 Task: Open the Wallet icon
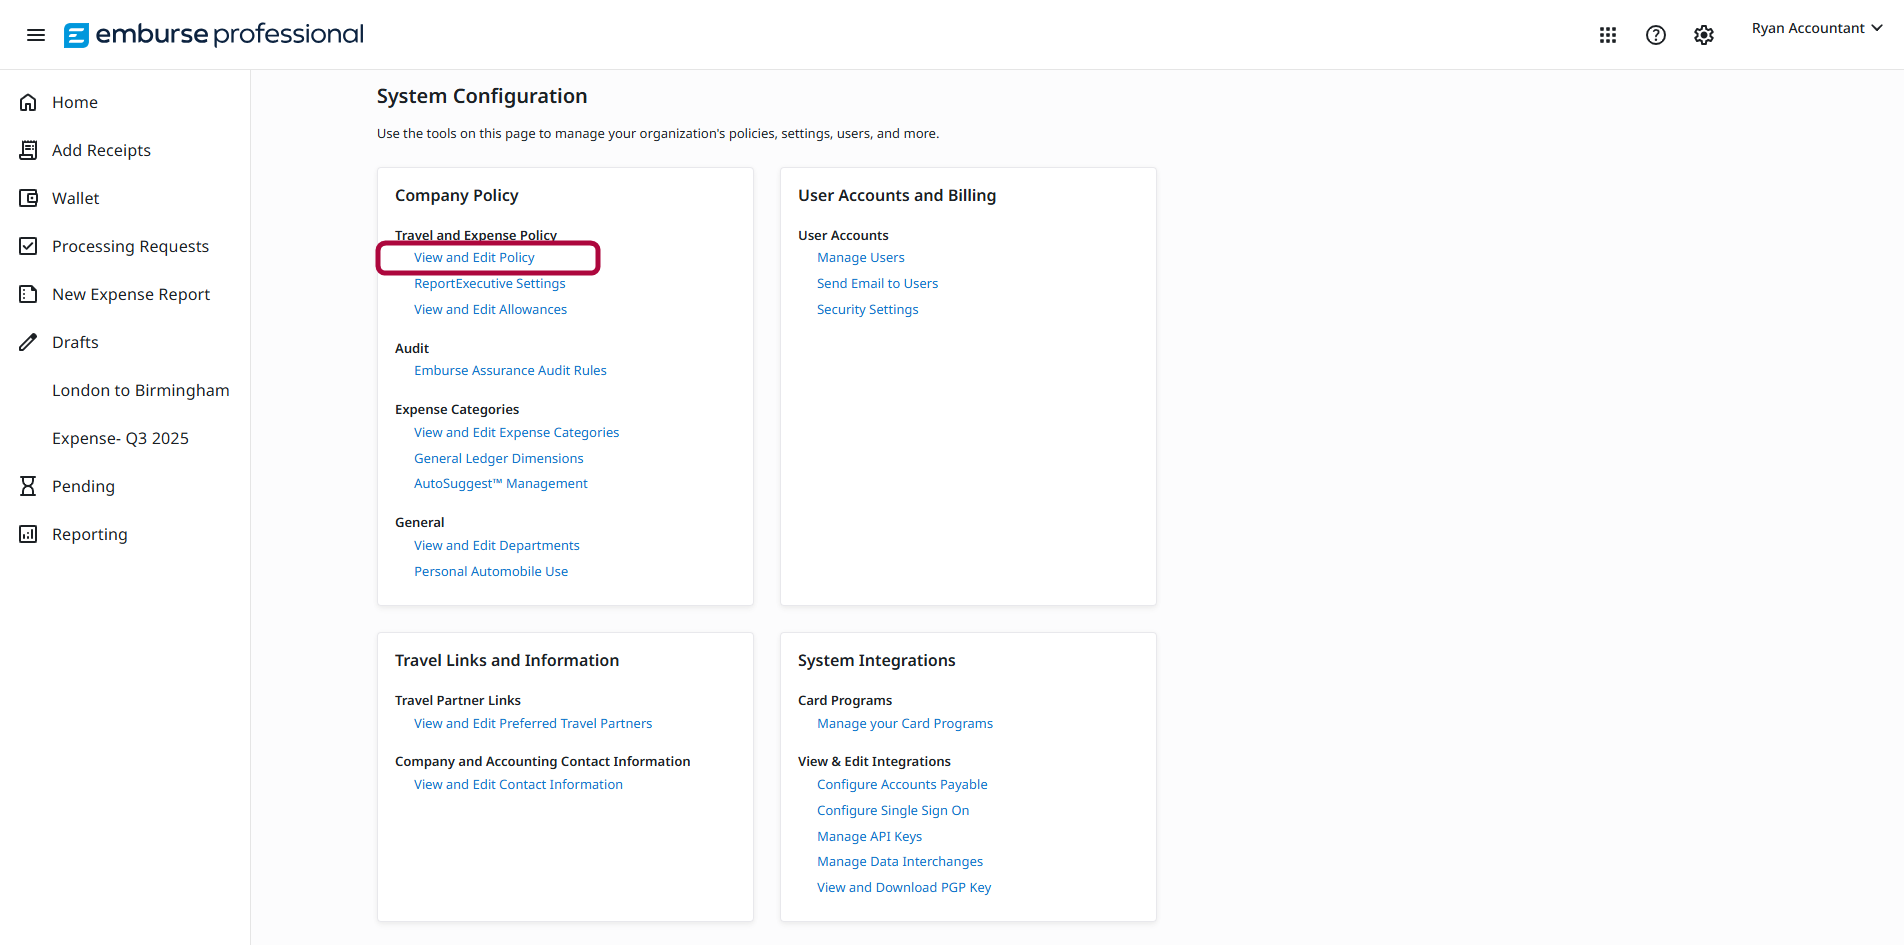coord(29,197)
